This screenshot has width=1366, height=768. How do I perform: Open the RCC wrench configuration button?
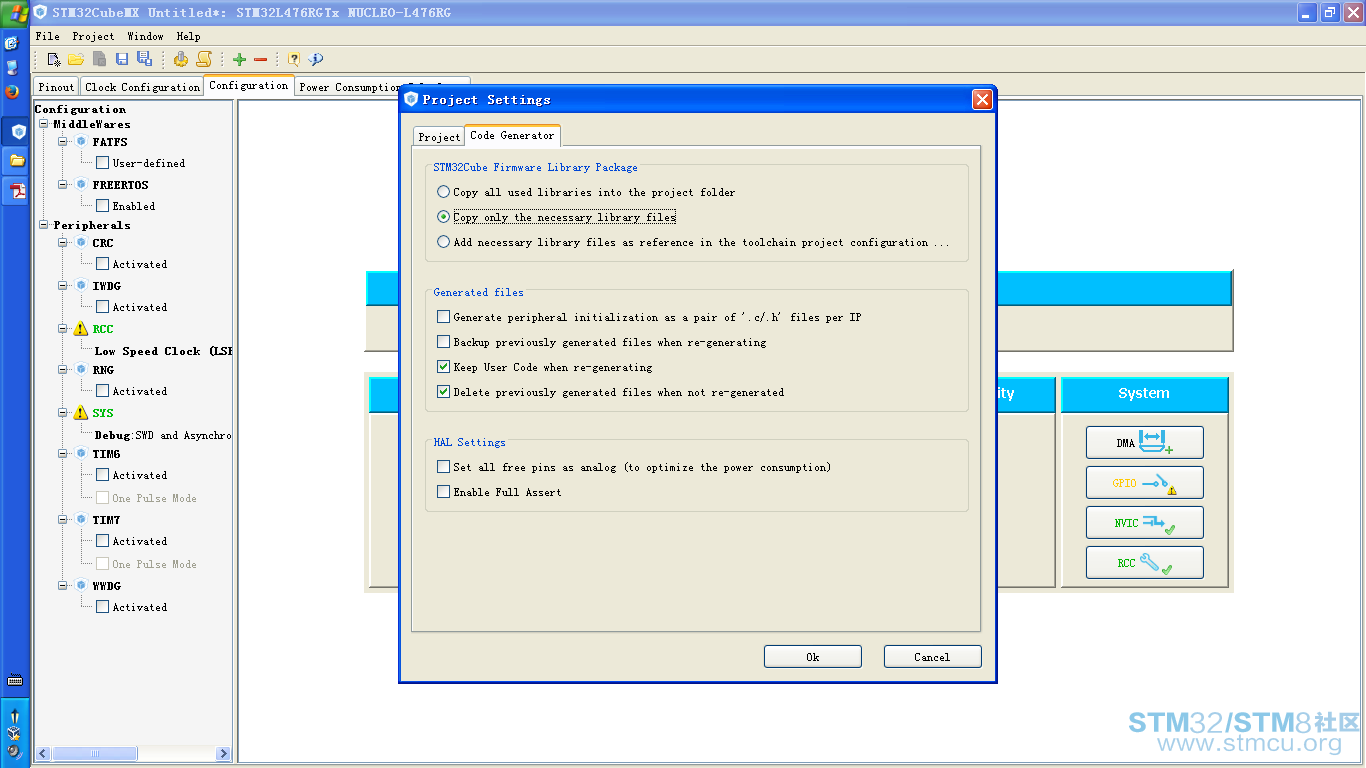pos(1145,562)
